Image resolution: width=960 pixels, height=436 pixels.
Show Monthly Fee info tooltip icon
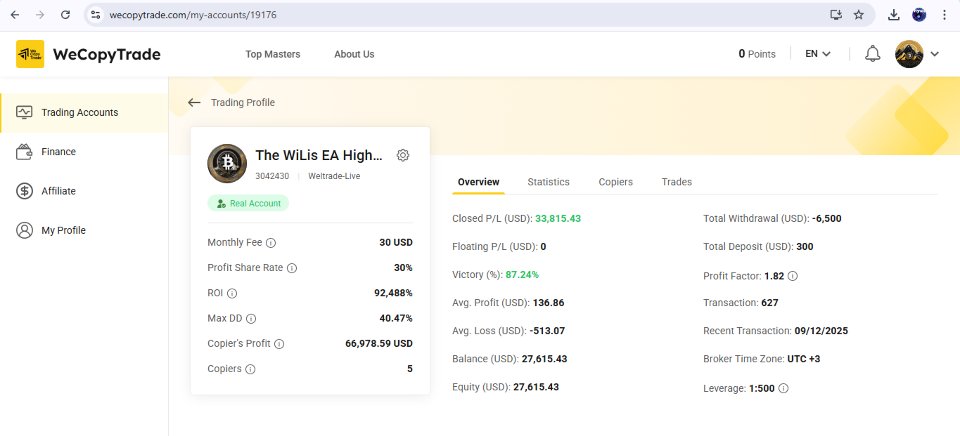271,243
